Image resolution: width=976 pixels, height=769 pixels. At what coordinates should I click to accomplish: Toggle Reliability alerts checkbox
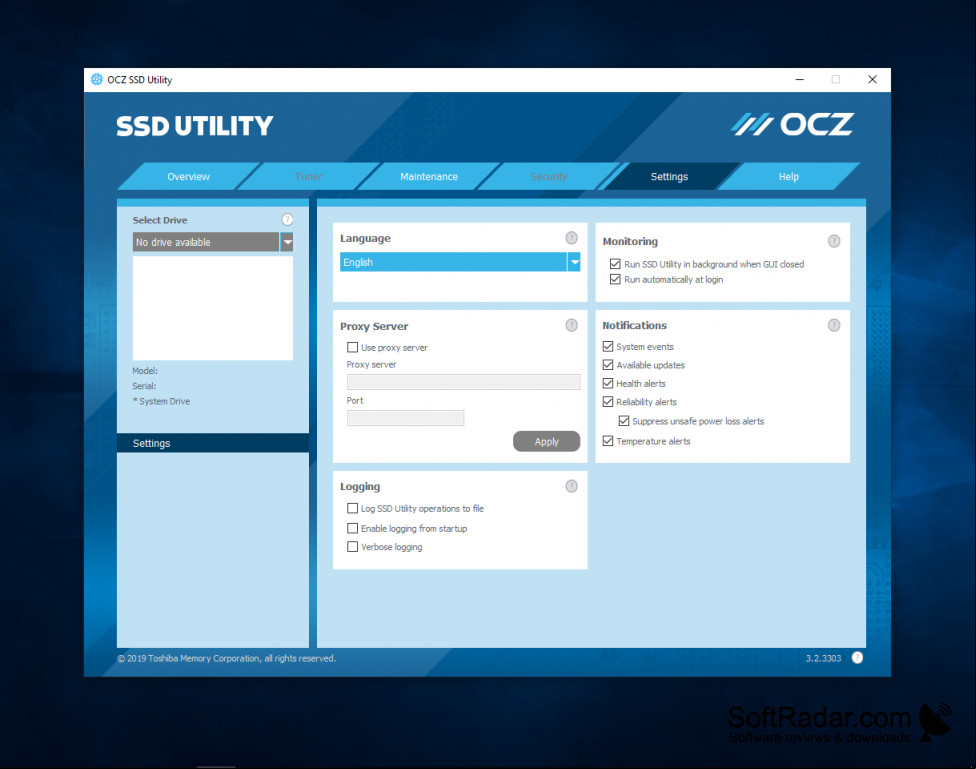tap(608, 402)
